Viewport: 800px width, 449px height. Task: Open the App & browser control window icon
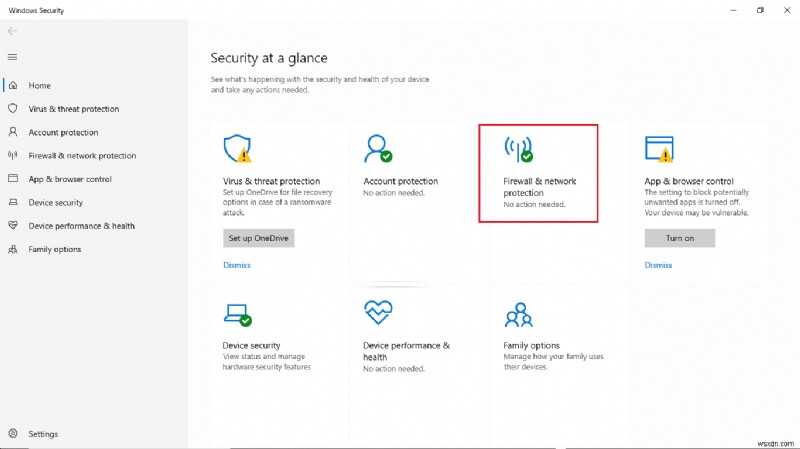(x=658, y=149)
